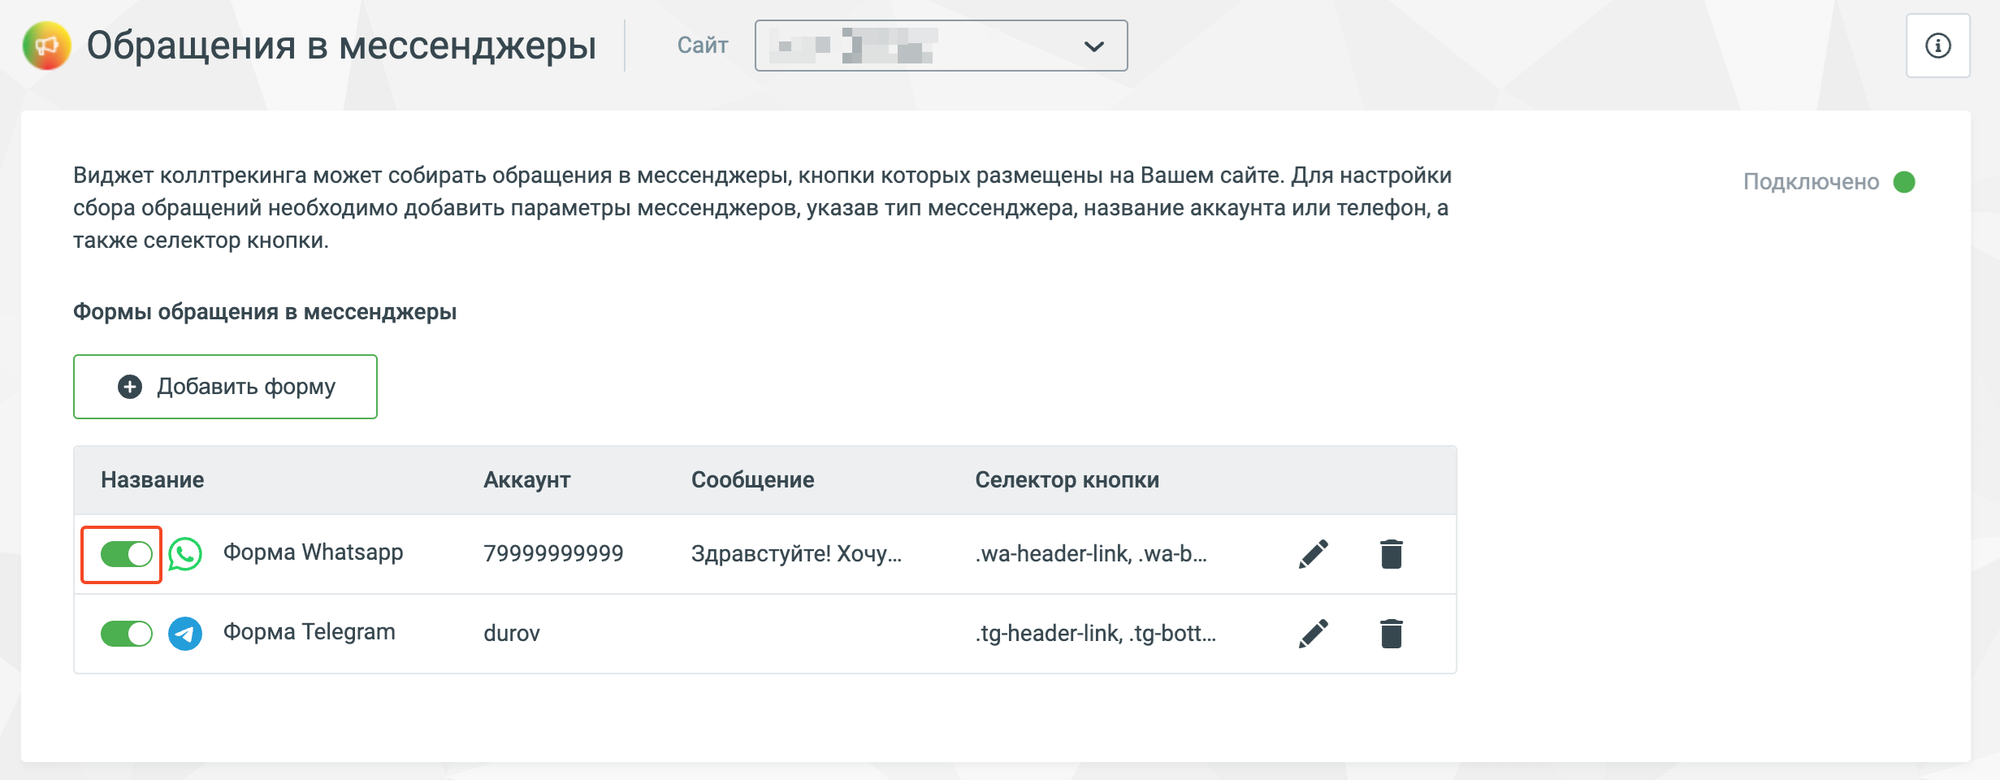This screenshot has height=780, width=2000.
Task: Open the Сайт site dropdown
Action: pyautogui.click(x=941, y=46)
